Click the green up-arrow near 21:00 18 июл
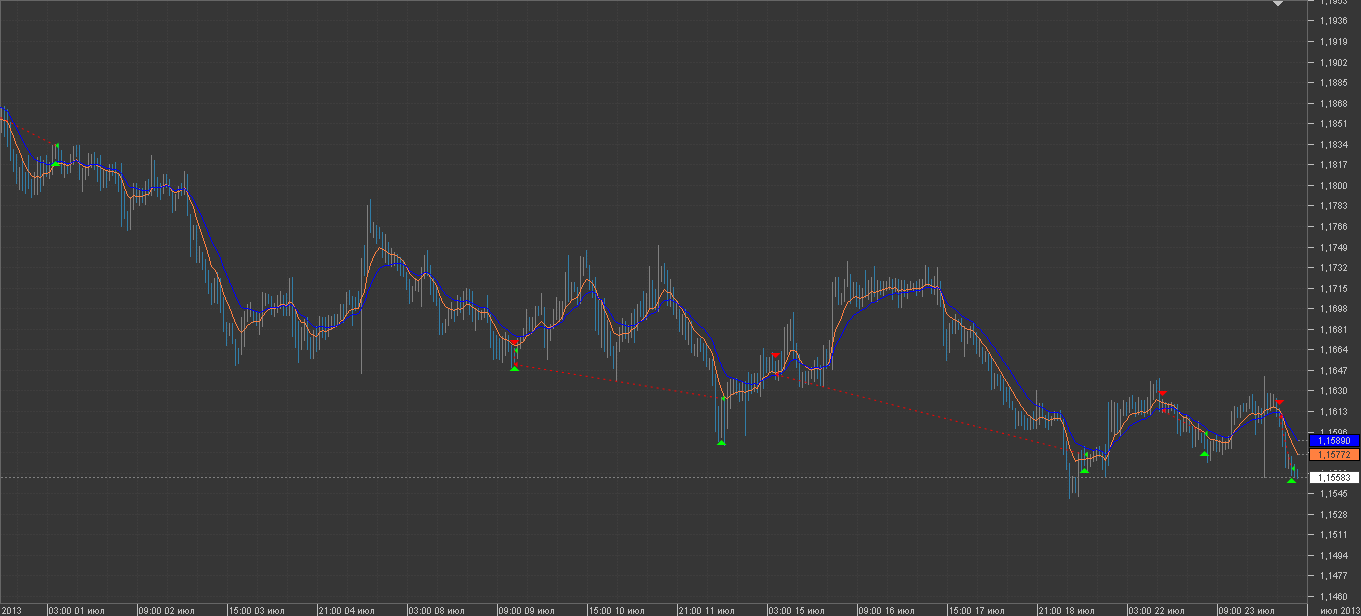 [x=1084, y=470]
